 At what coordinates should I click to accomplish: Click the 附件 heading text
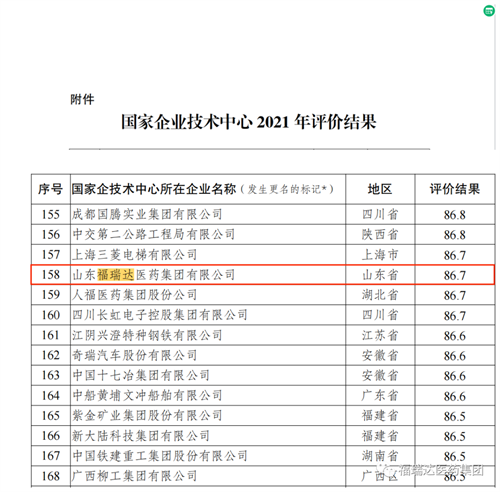tap(82, 99)
